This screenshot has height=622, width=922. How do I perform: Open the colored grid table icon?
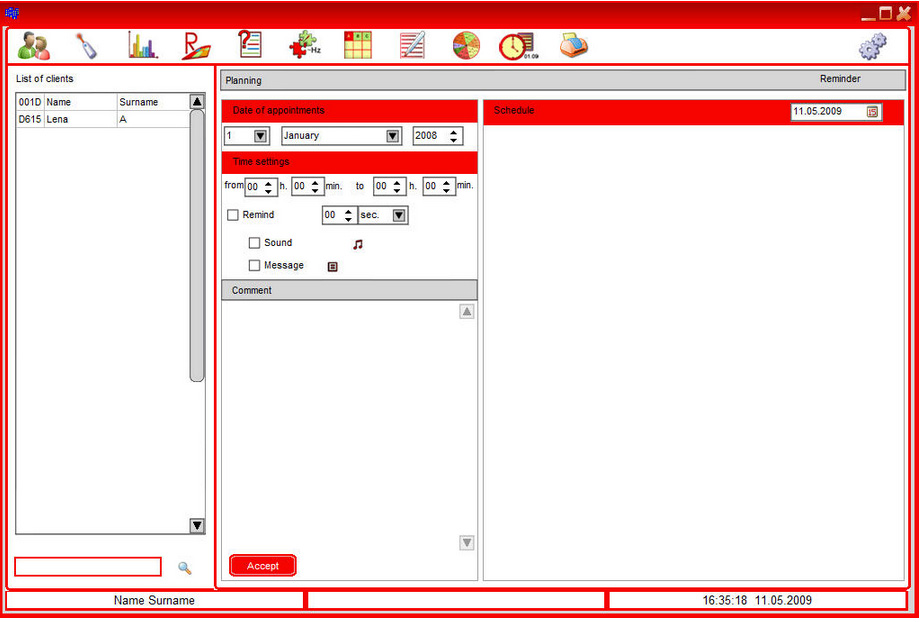tap(357, 46)
